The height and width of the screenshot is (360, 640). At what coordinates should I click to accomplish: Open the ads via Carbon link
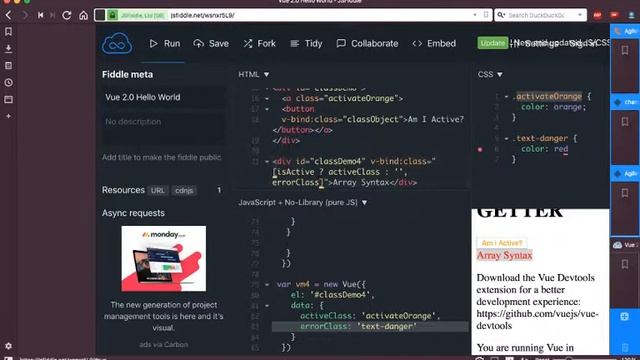pos(164,344)
